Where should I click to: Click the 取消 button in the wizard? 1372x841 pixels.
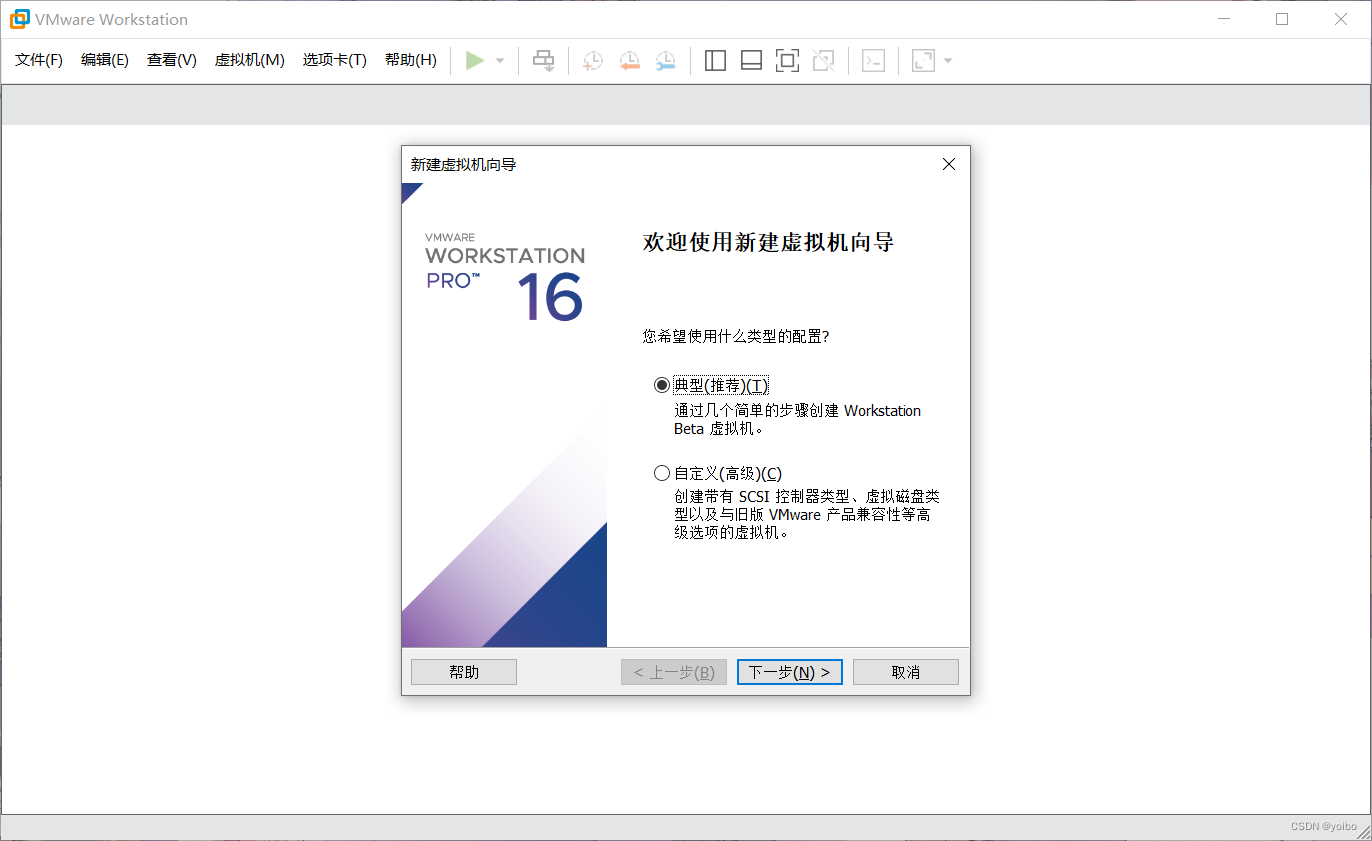(x=906, y=672)
